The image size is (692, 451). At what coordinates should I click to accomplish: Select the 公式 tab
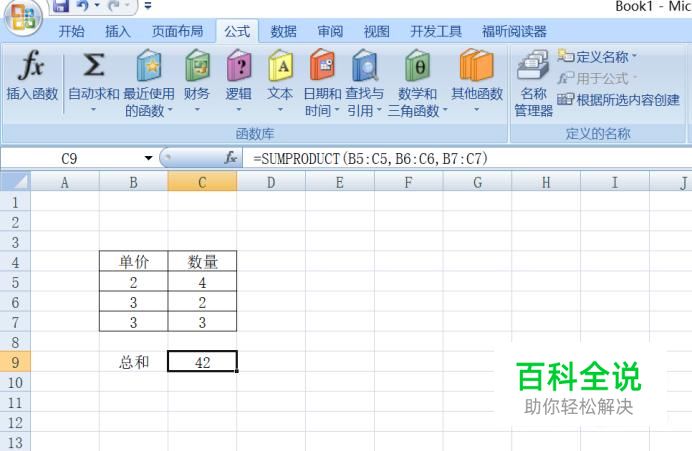click(237, 31)
